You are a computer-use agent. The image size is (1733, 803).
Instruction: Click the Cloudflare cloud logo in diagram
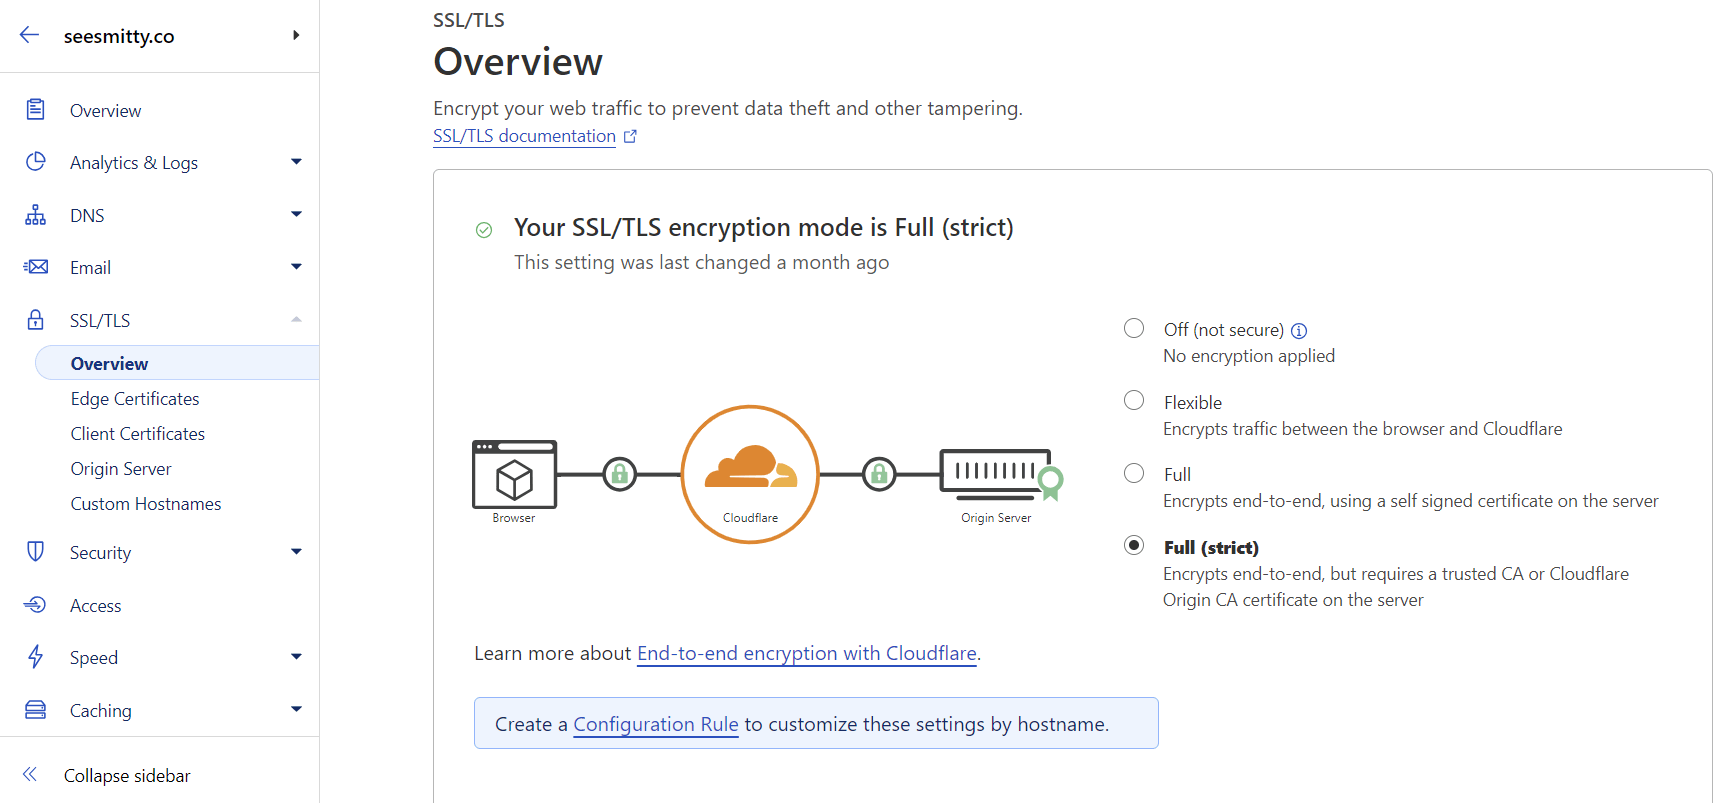click(x=751, y=467)
